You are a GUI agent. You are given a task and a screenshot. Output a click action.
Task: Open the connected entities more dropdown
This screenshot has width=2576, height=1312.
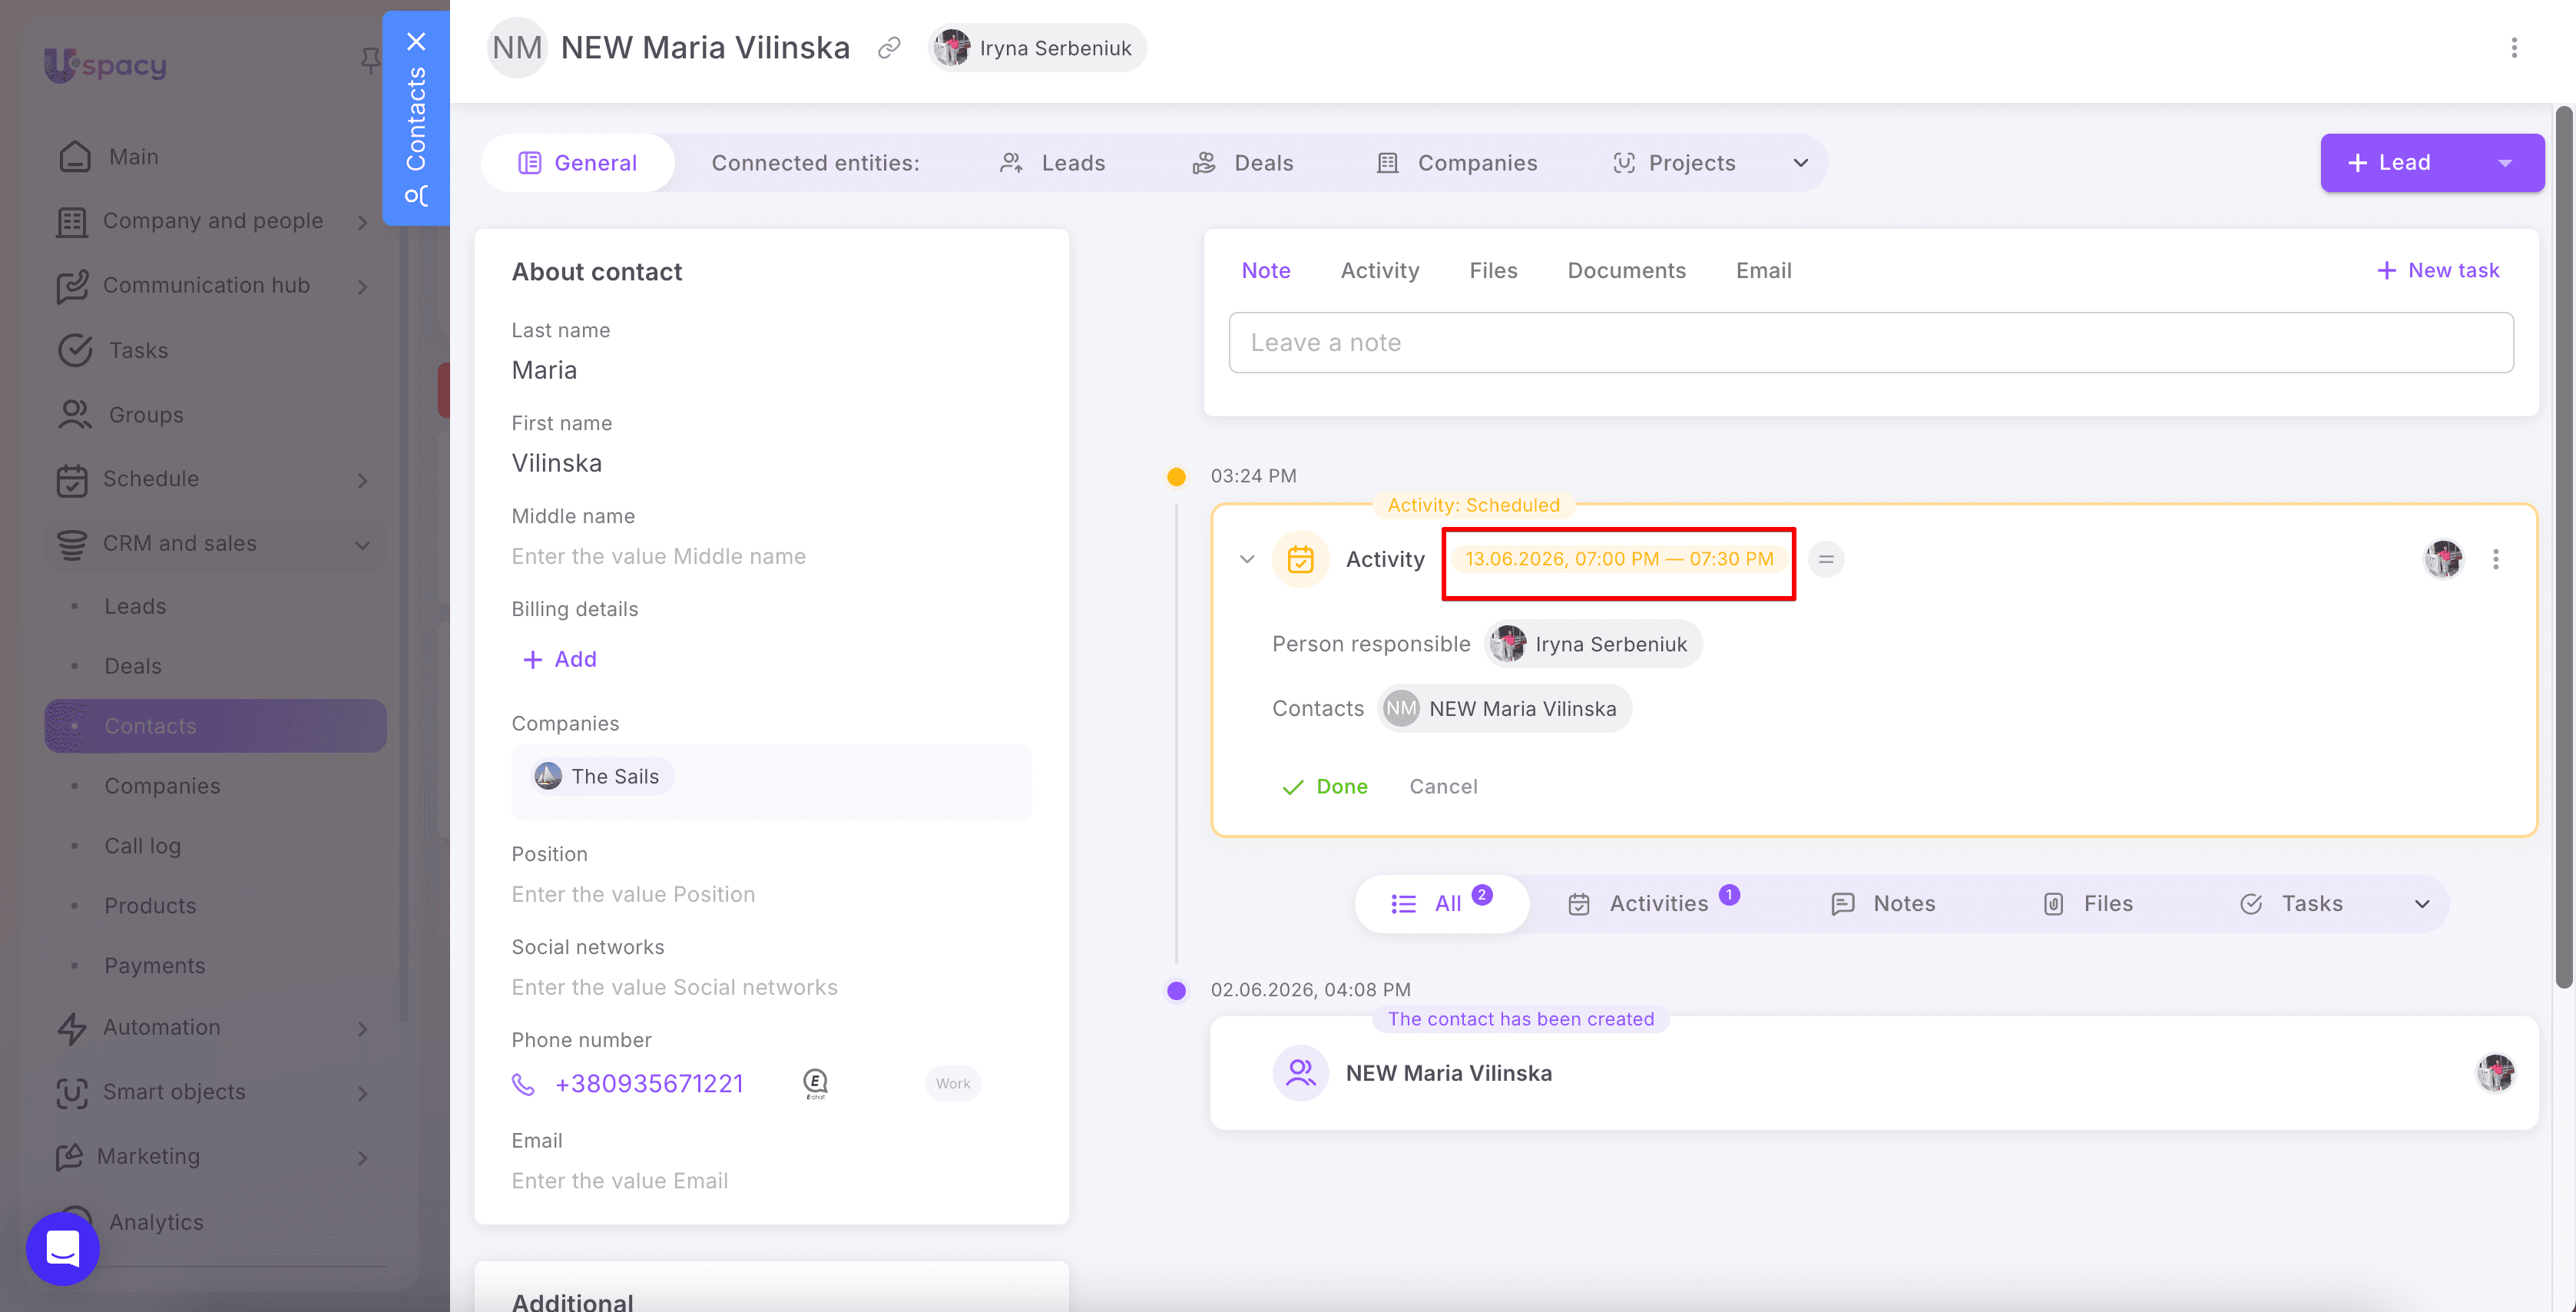(x=1800, y=163)
